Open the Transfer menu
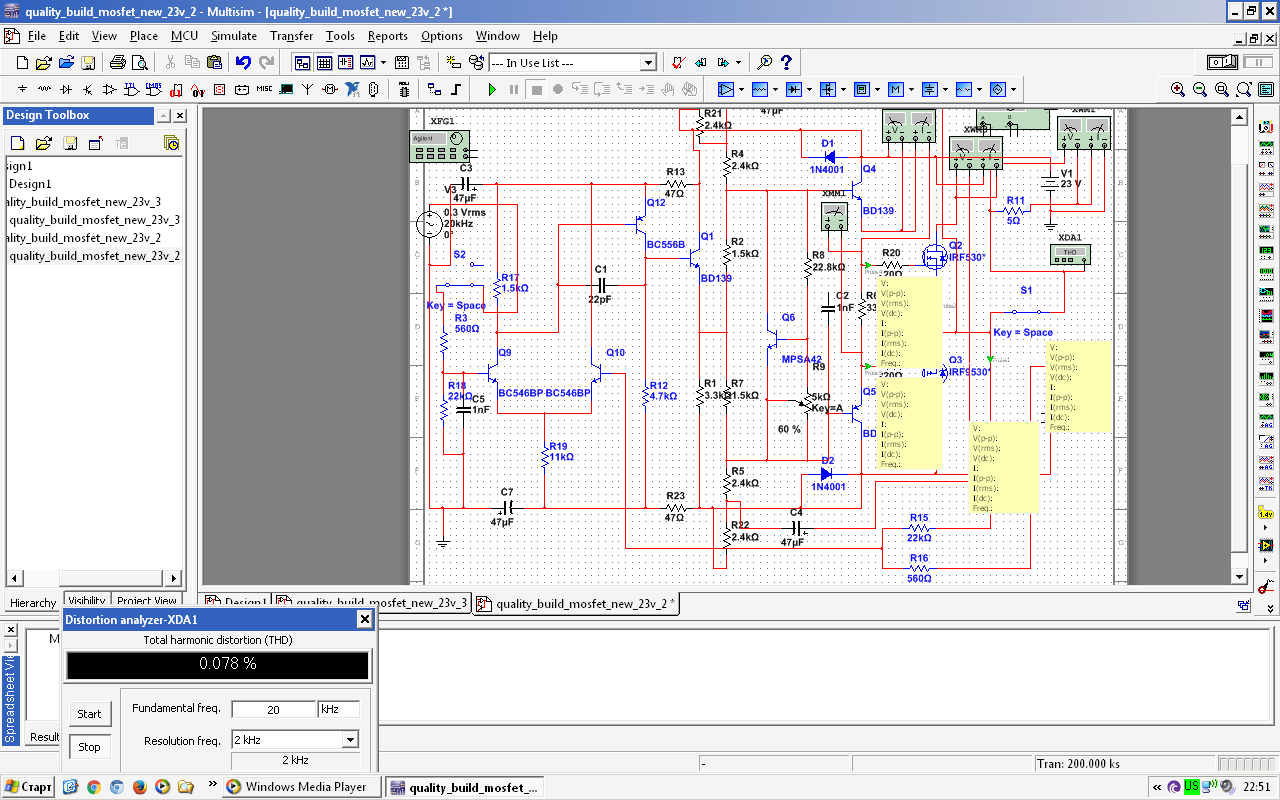The height and width of the screenshot is (800, 1280). (x=291, y=36)
